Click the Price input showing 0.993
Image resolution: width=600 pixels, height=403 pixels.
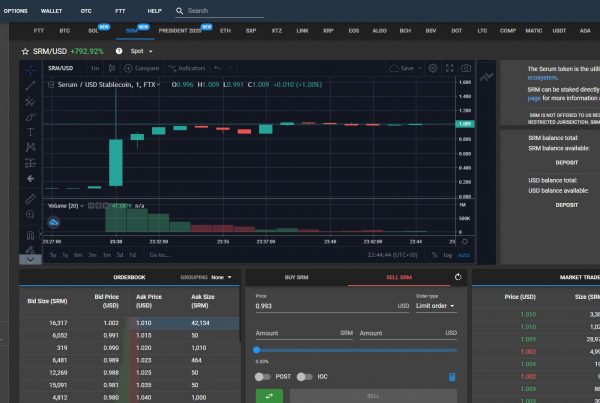click(x=332, y=306)
